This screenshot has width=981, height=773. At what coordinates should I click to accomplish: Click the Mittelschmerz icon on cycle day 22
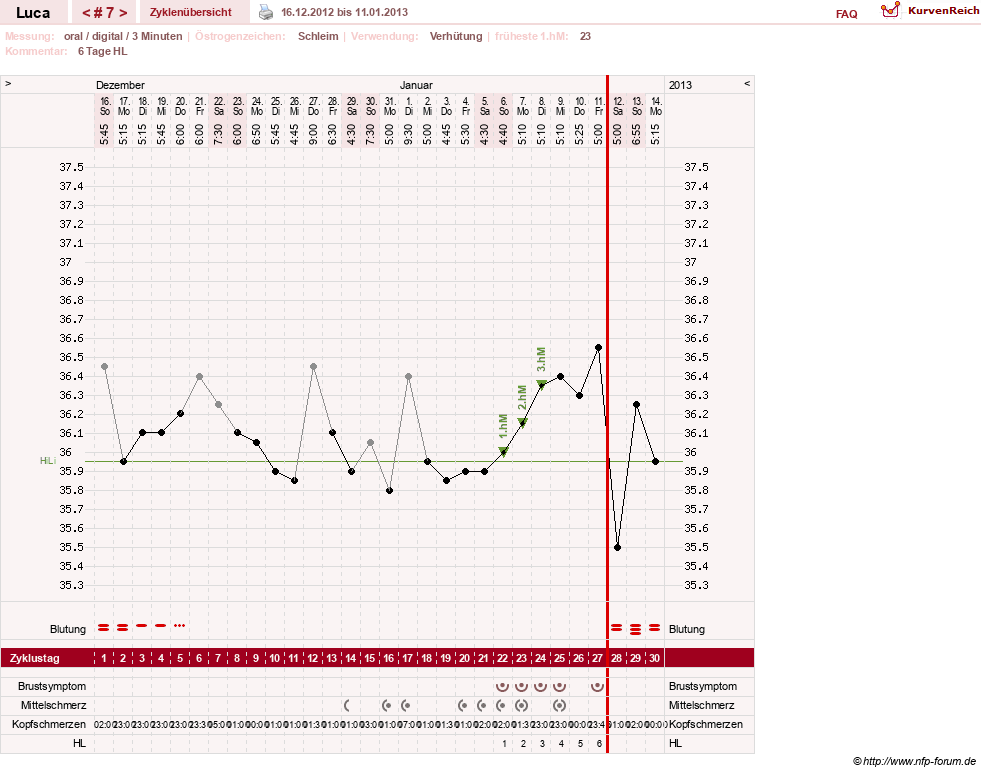click(x=501, y=705)
